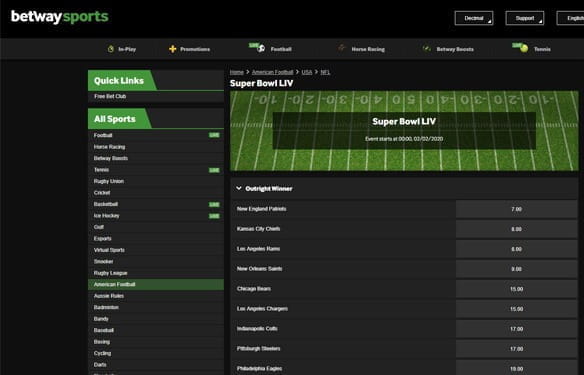Open Rugby Union from the sports list

point(156,181)
